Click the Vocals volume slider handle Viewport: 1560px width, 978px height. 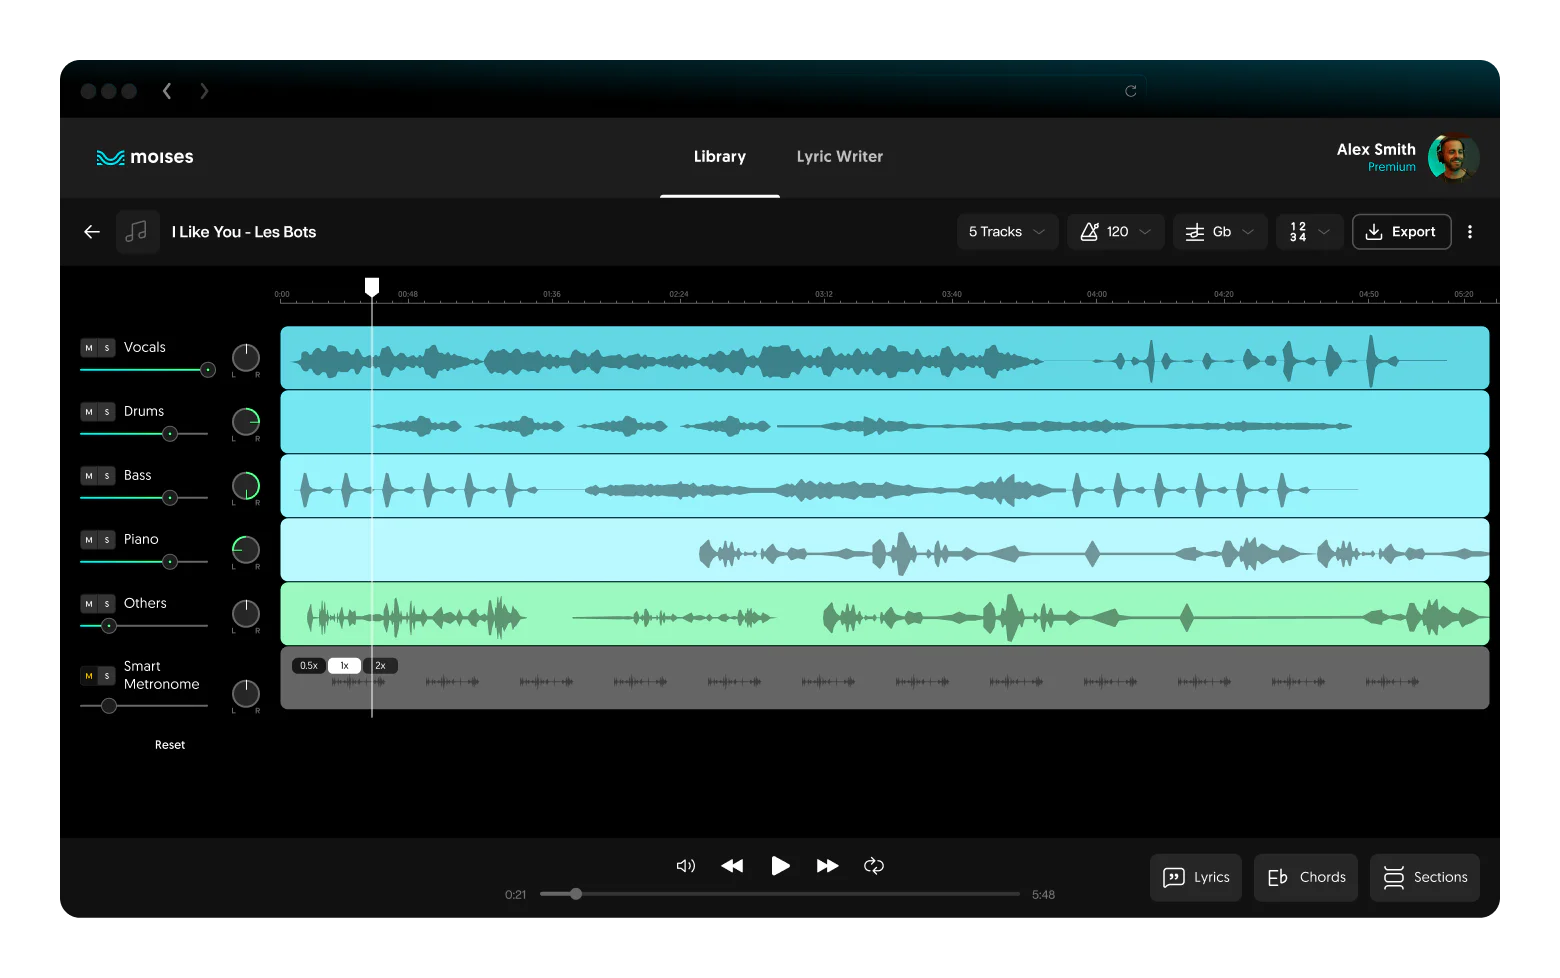point(208,370)
